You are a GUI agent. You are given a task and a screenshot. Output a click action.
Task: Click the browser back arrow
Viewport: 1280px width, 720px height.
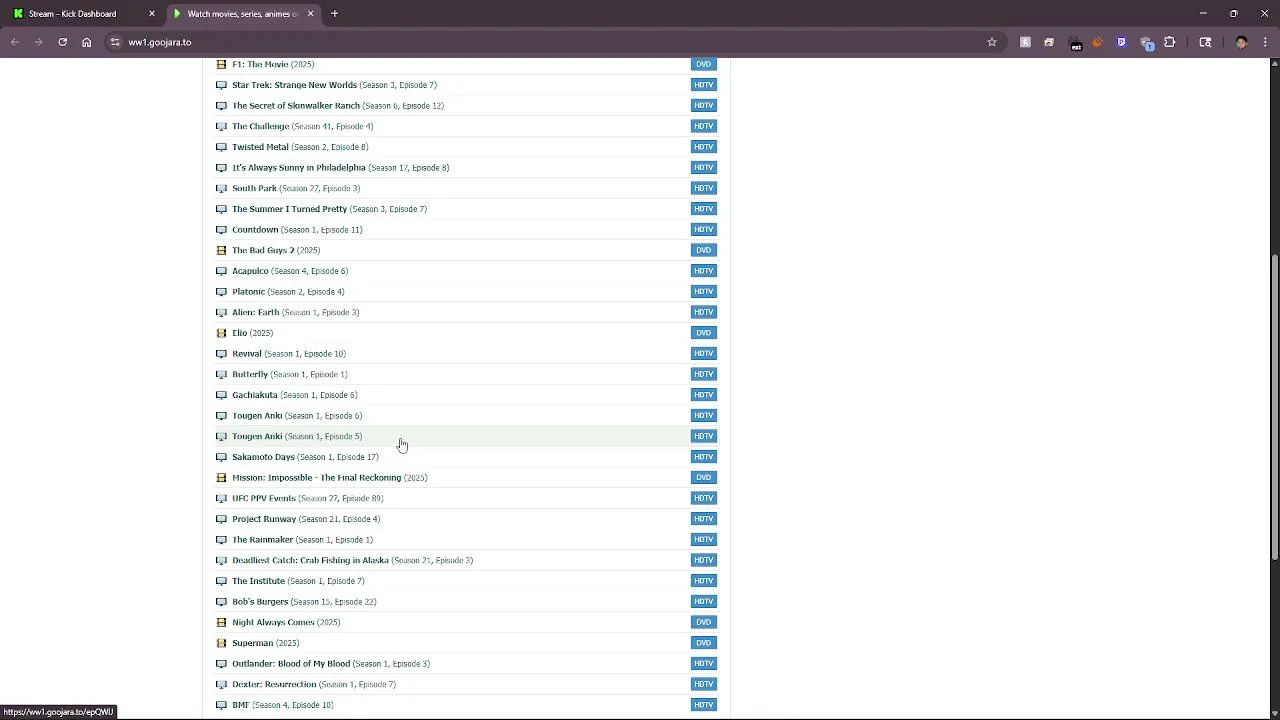pos(15,42)
